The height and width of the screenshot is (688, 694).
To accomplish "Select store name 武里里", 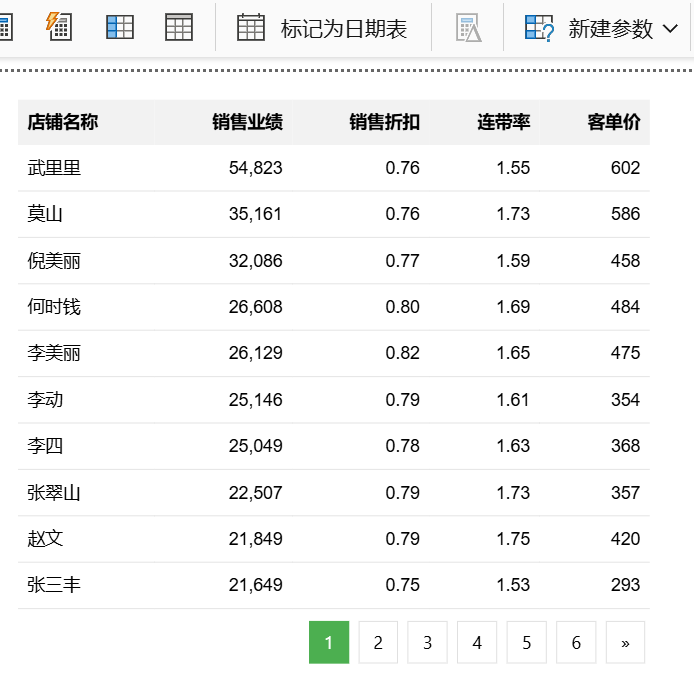I will point(54,168).
